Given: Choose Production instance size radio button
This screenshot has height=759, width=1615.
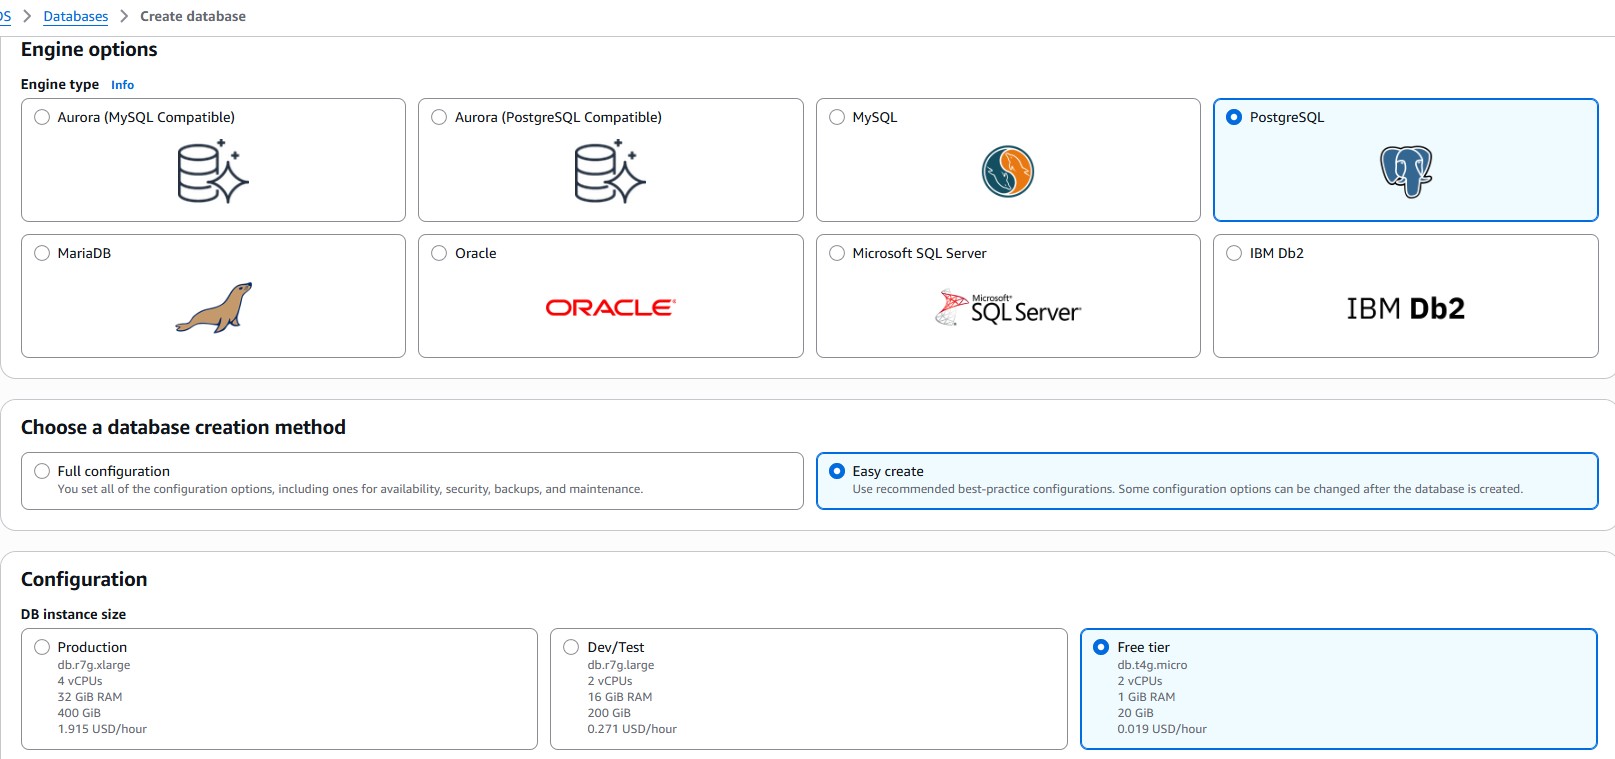Looking at the screenshot, I should [42, 647].
